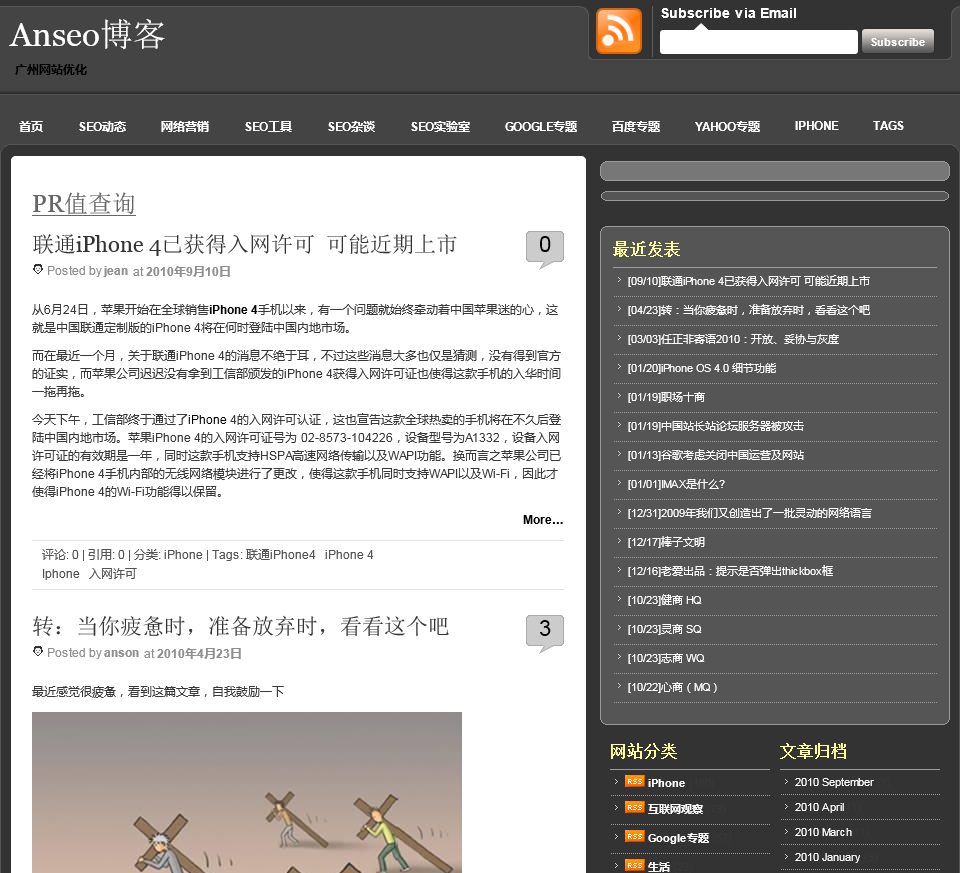
Task: Click comment bubble showing 3
Action: 544,632
